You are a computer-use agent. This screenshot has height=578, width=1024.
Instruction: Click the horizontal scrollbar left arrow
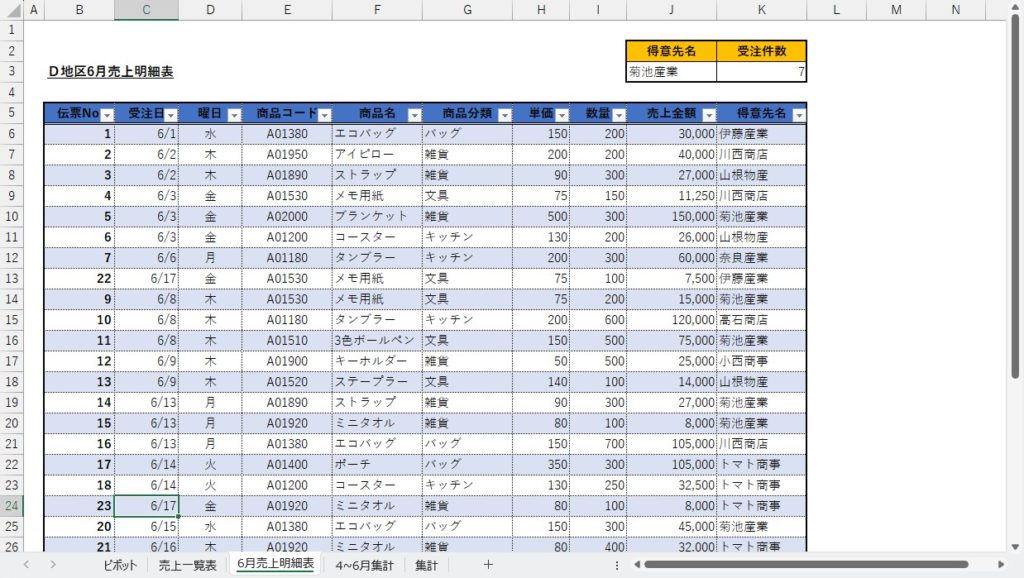(634, 565)
